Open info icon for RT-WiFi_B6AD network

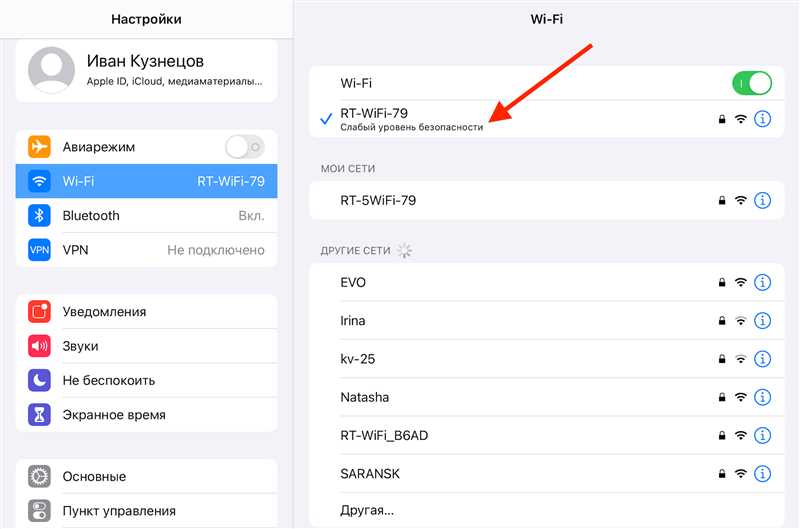(x=762, y=436)
